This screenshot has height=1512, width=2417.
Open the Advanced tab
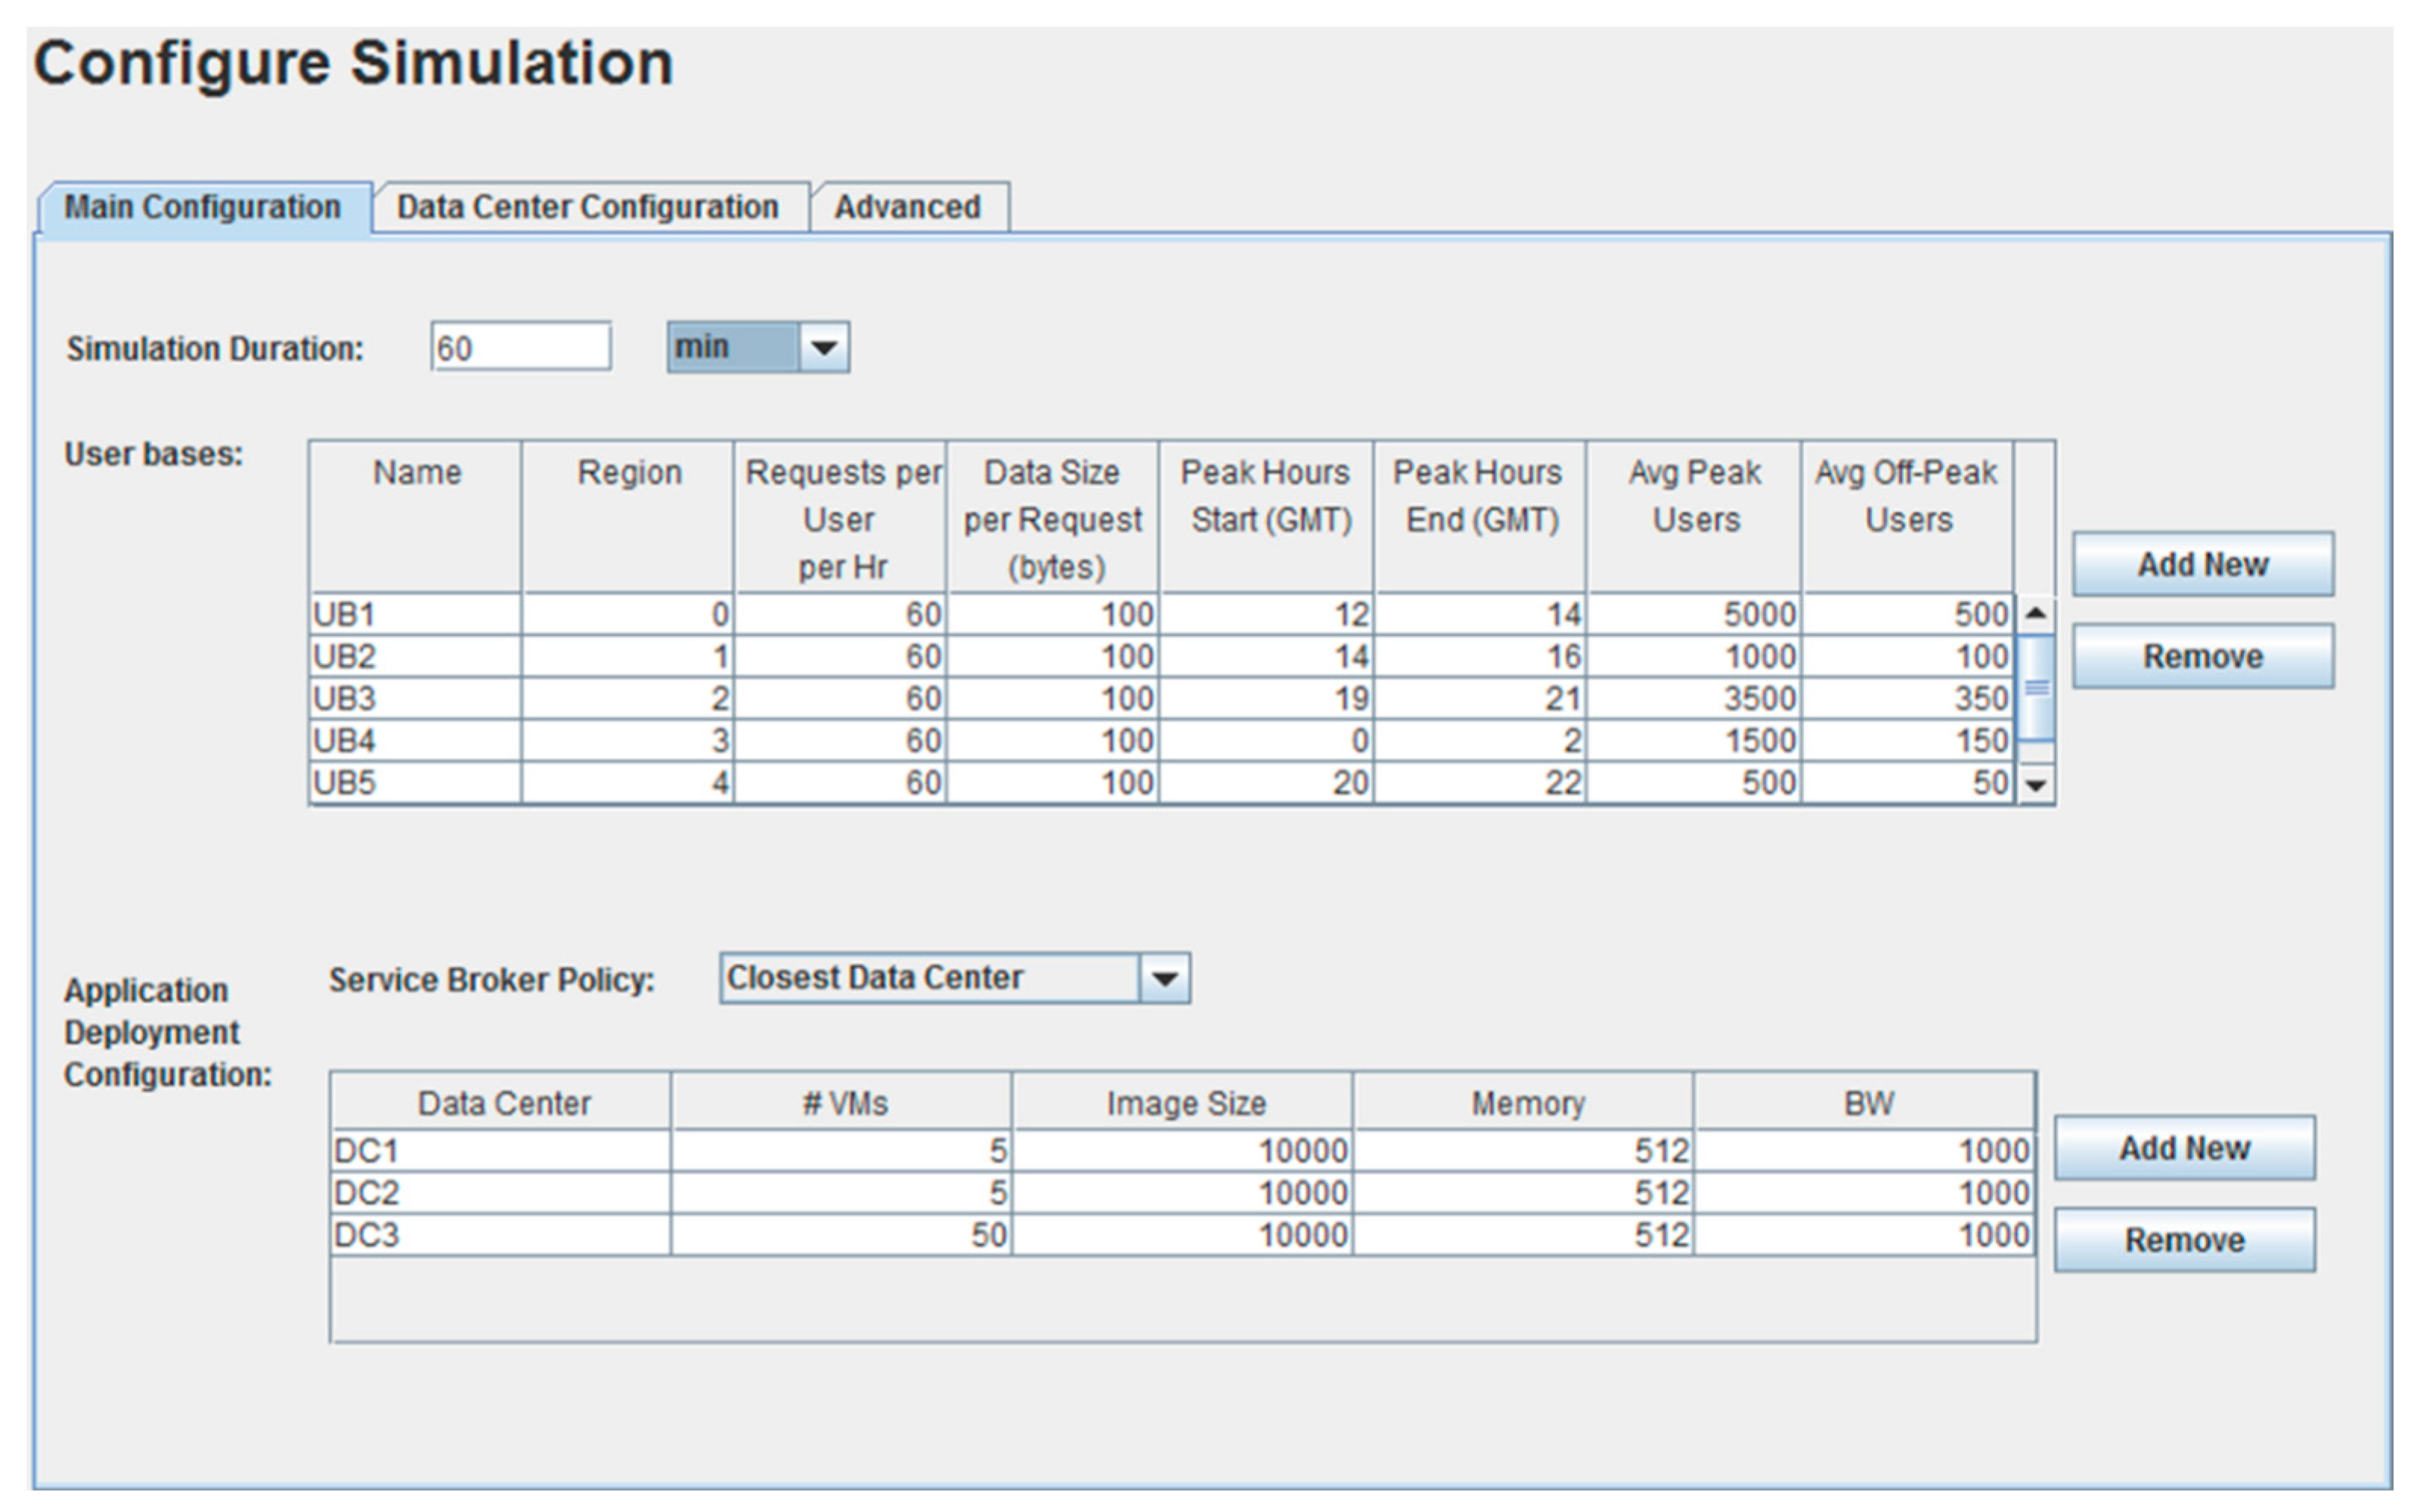click(908, 207)
